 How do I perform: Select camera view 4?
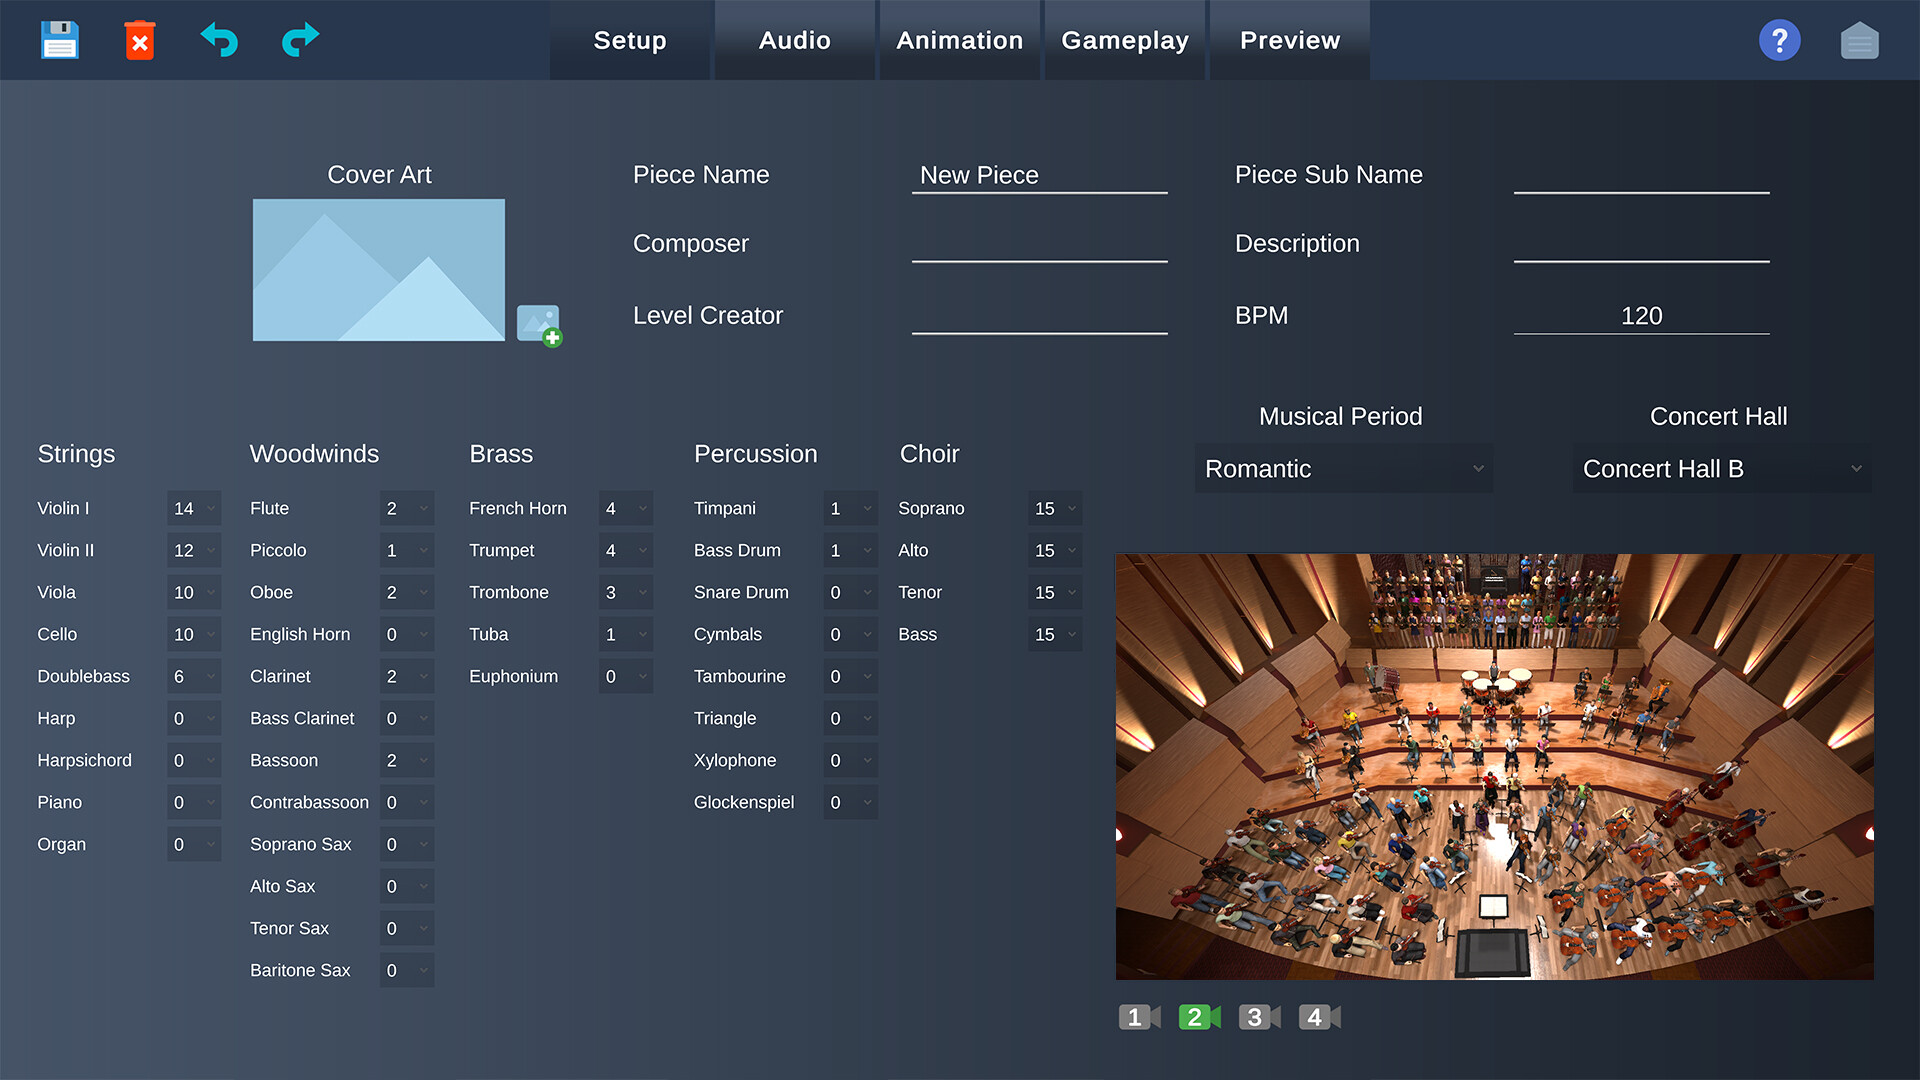coord(1318,1017)
